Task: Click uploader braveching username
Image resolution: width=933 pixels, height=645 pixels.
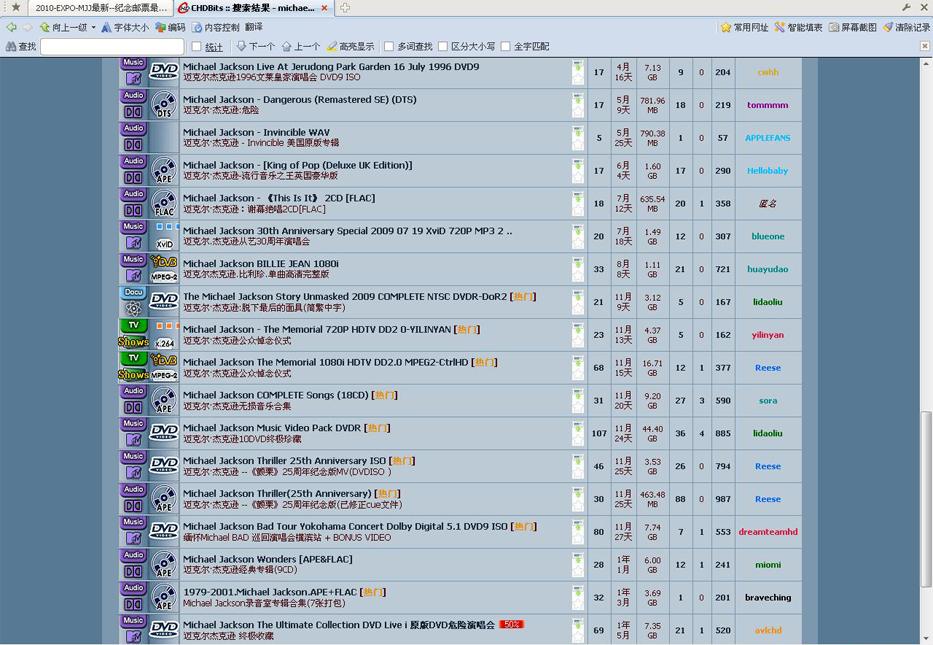Action: pyautogui.click(x=768, y=597)
